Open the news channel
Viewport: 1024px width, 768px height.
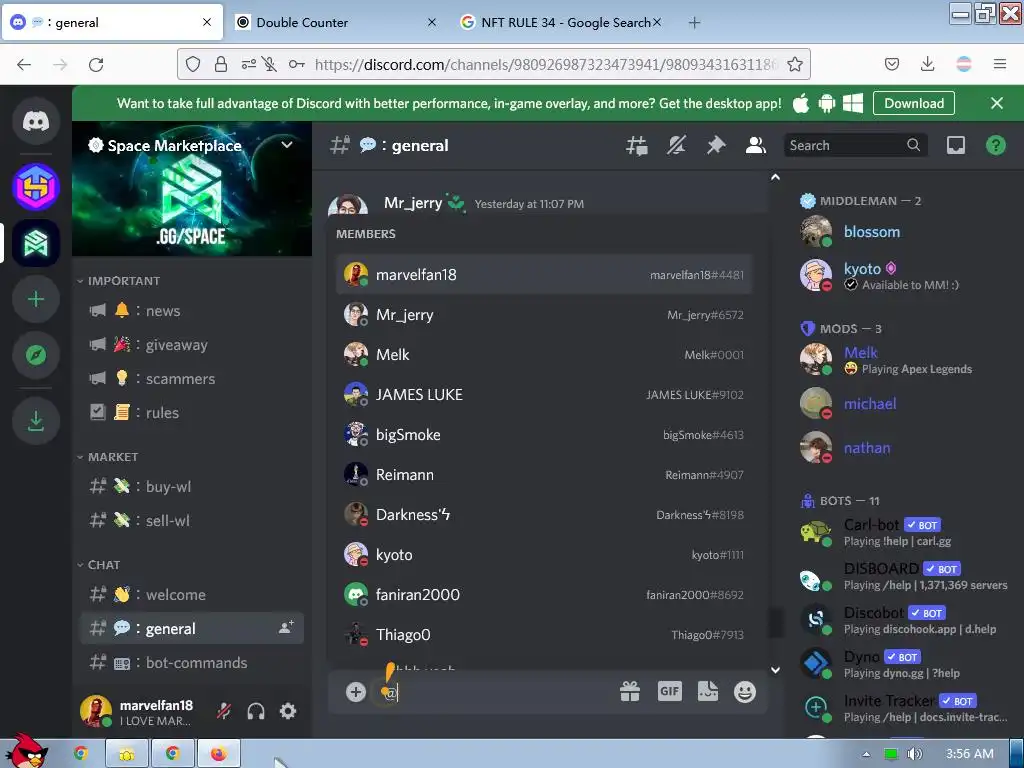191,311
